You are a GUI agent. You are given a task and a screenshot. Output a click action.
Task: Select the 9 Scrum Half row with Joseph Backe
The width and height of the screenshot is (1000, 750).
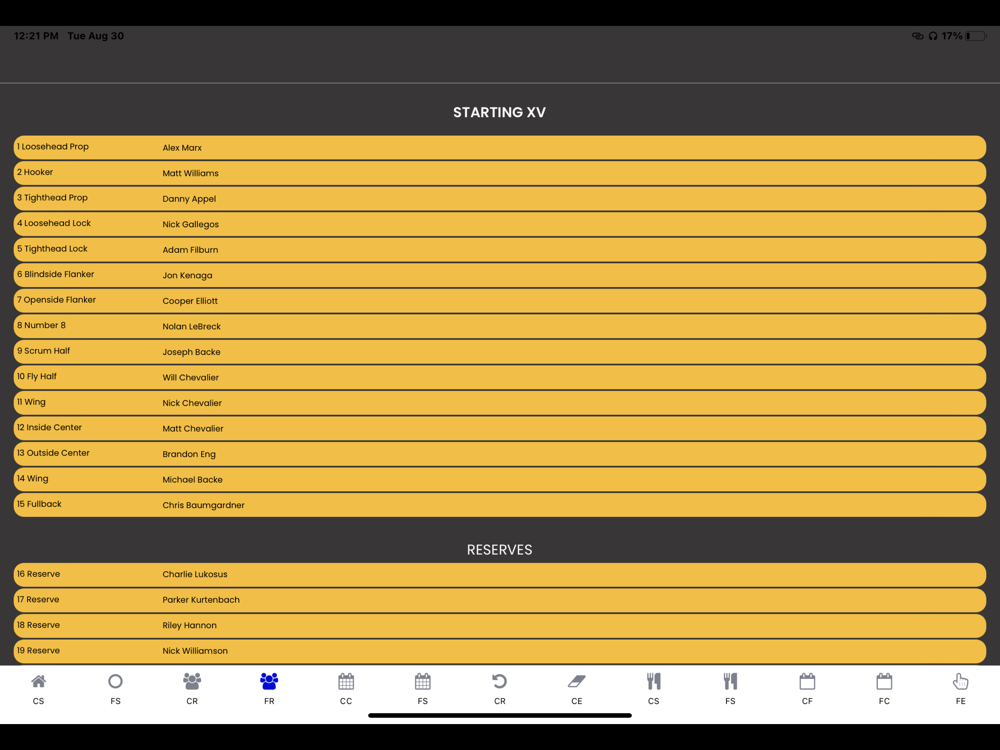(x=499, y=351)
